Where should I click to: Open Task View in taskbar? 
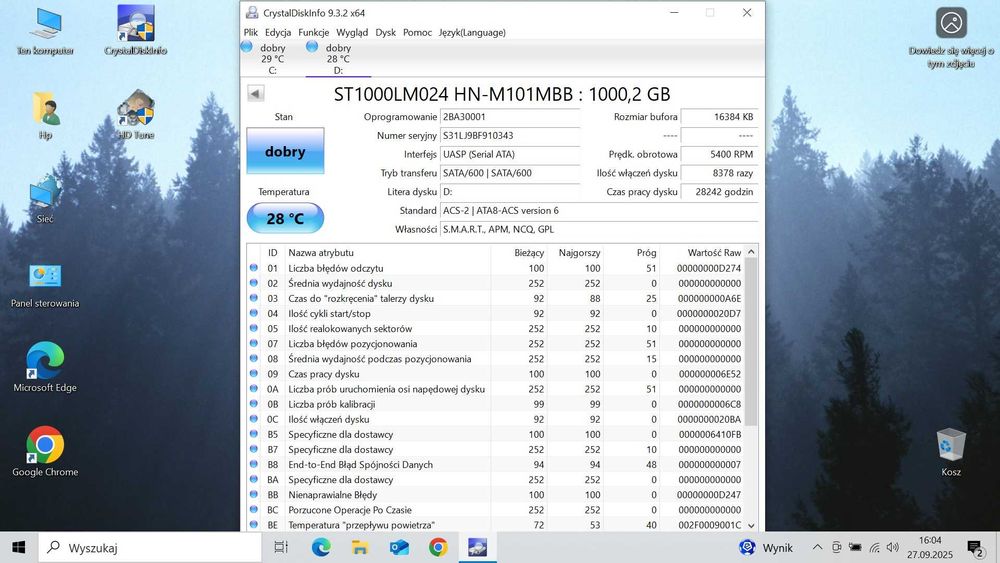[281, 547]
